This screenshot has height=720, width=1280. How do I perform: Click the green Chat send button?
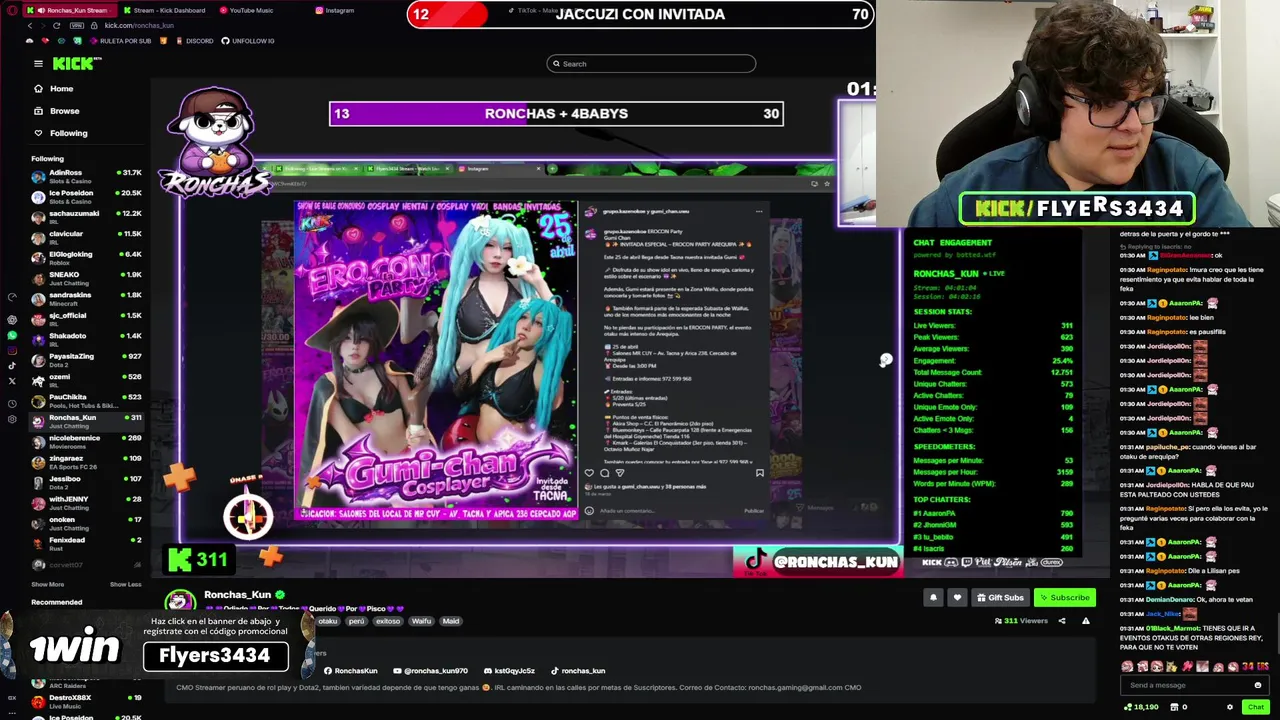coord(1256,707)
